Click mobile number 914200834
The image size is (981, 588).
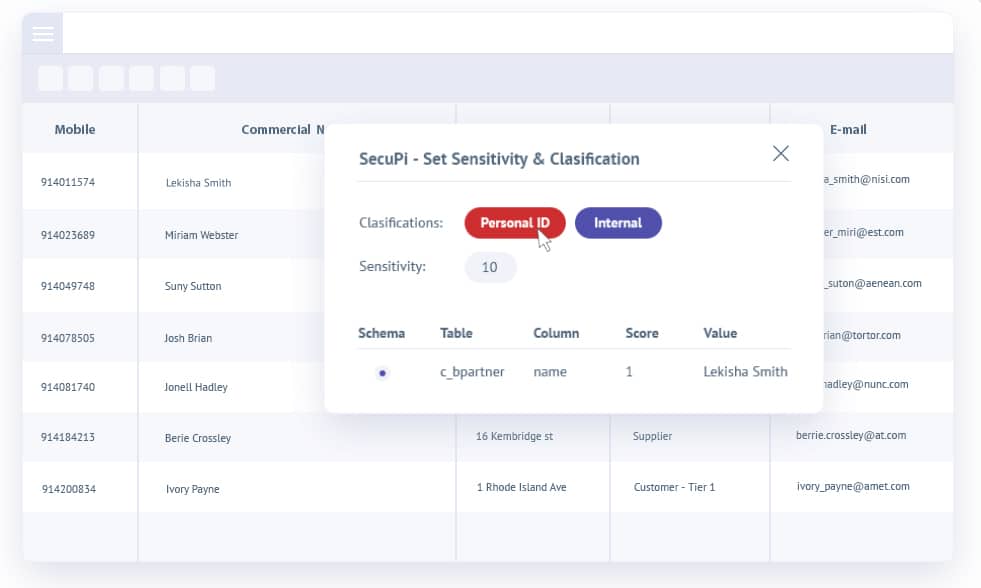pyautogui.click(x=69, y=489)
